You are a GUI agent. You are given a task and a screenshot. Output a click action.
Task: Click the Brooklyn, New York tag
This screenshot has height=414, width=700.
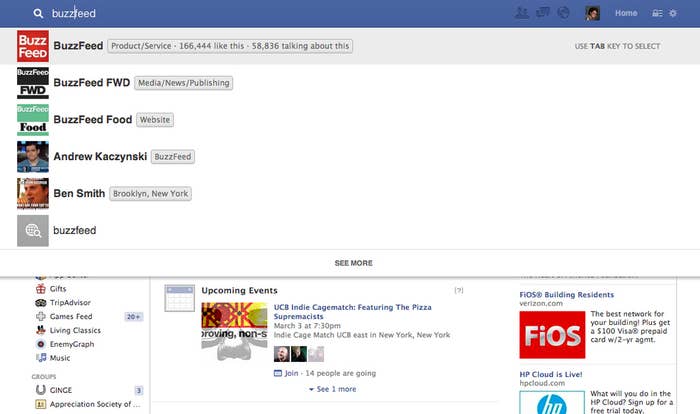[x=150, y=193]
